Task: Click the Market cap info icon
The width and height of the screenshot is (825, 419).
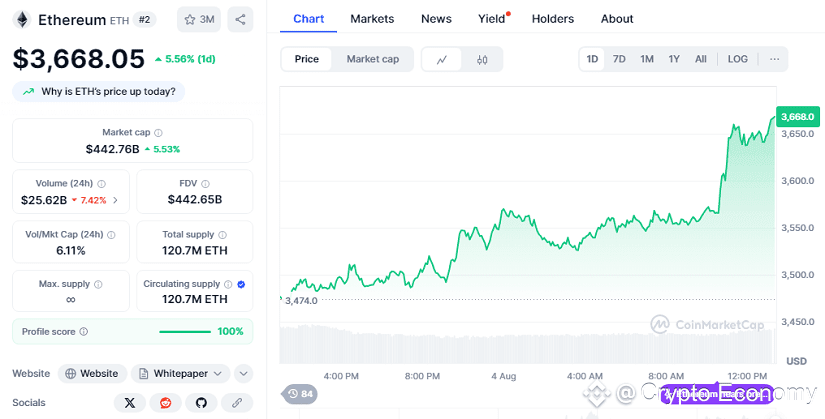Action: pos(158,133)
